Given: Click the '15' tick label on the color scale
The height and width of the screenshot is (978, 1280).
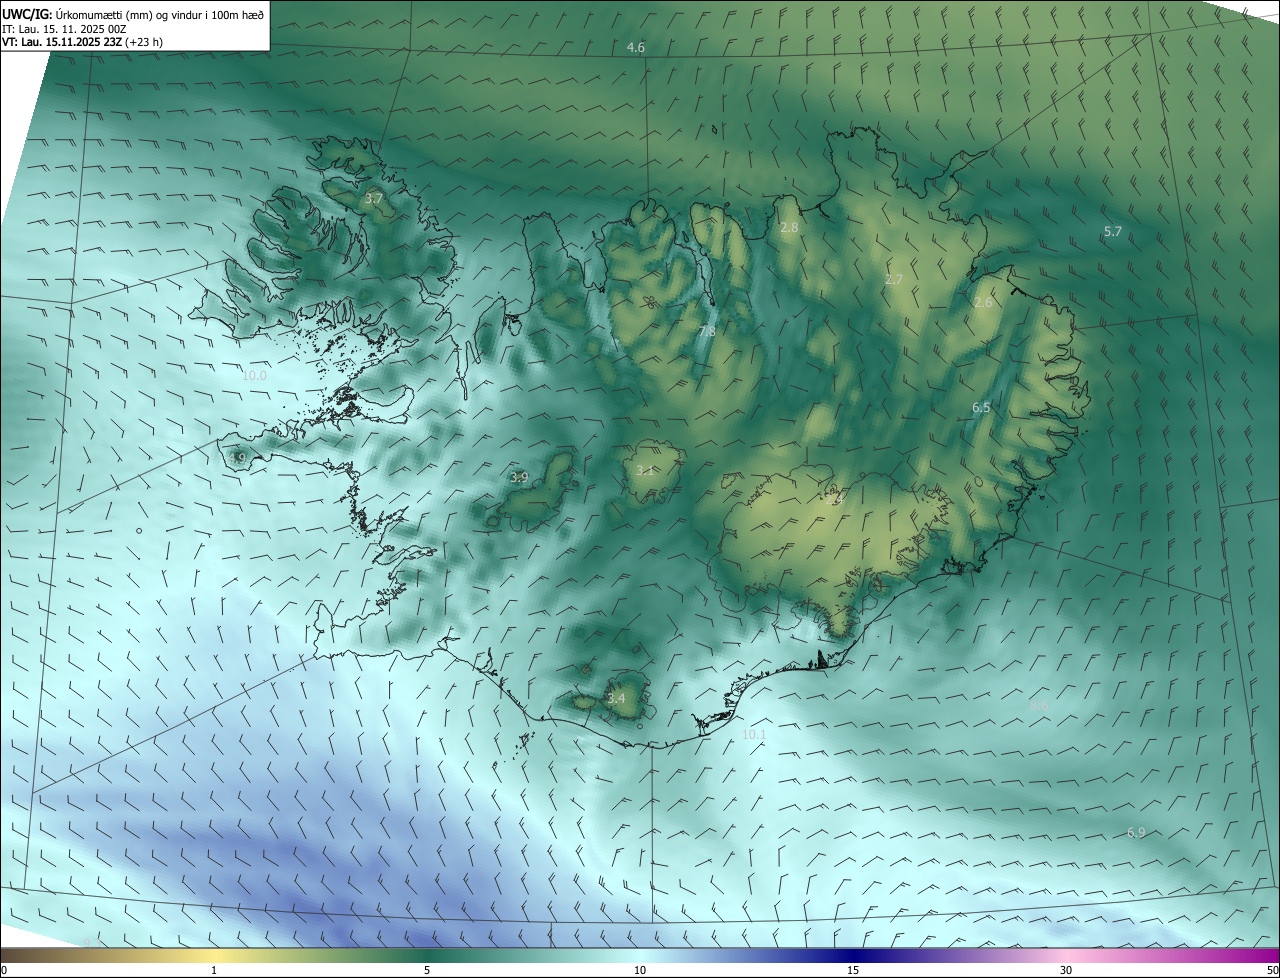Looking at the screenshot, I should click(x=853, y=970).
